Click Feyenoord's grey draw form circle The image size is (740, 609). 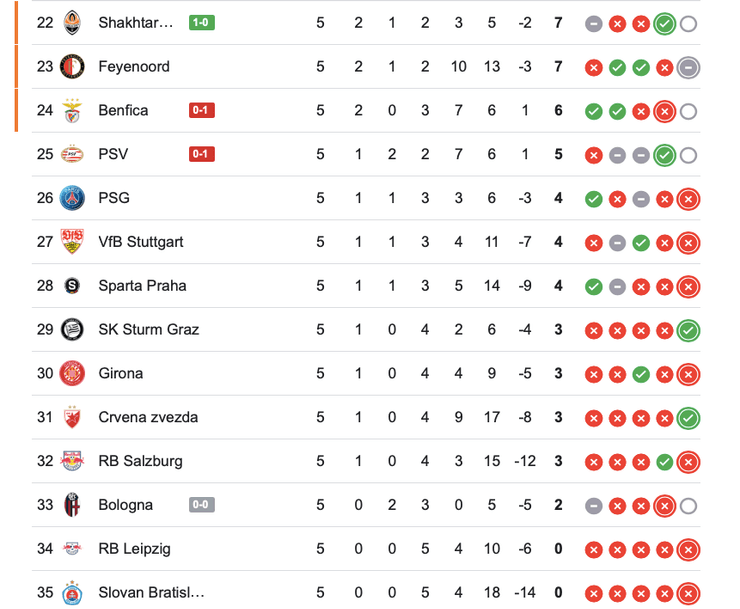(x=688, y=67)
